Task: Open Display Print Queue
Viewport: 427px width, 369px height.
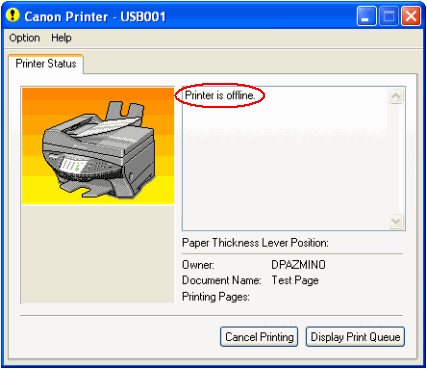Action: click(x=355, y=337)
